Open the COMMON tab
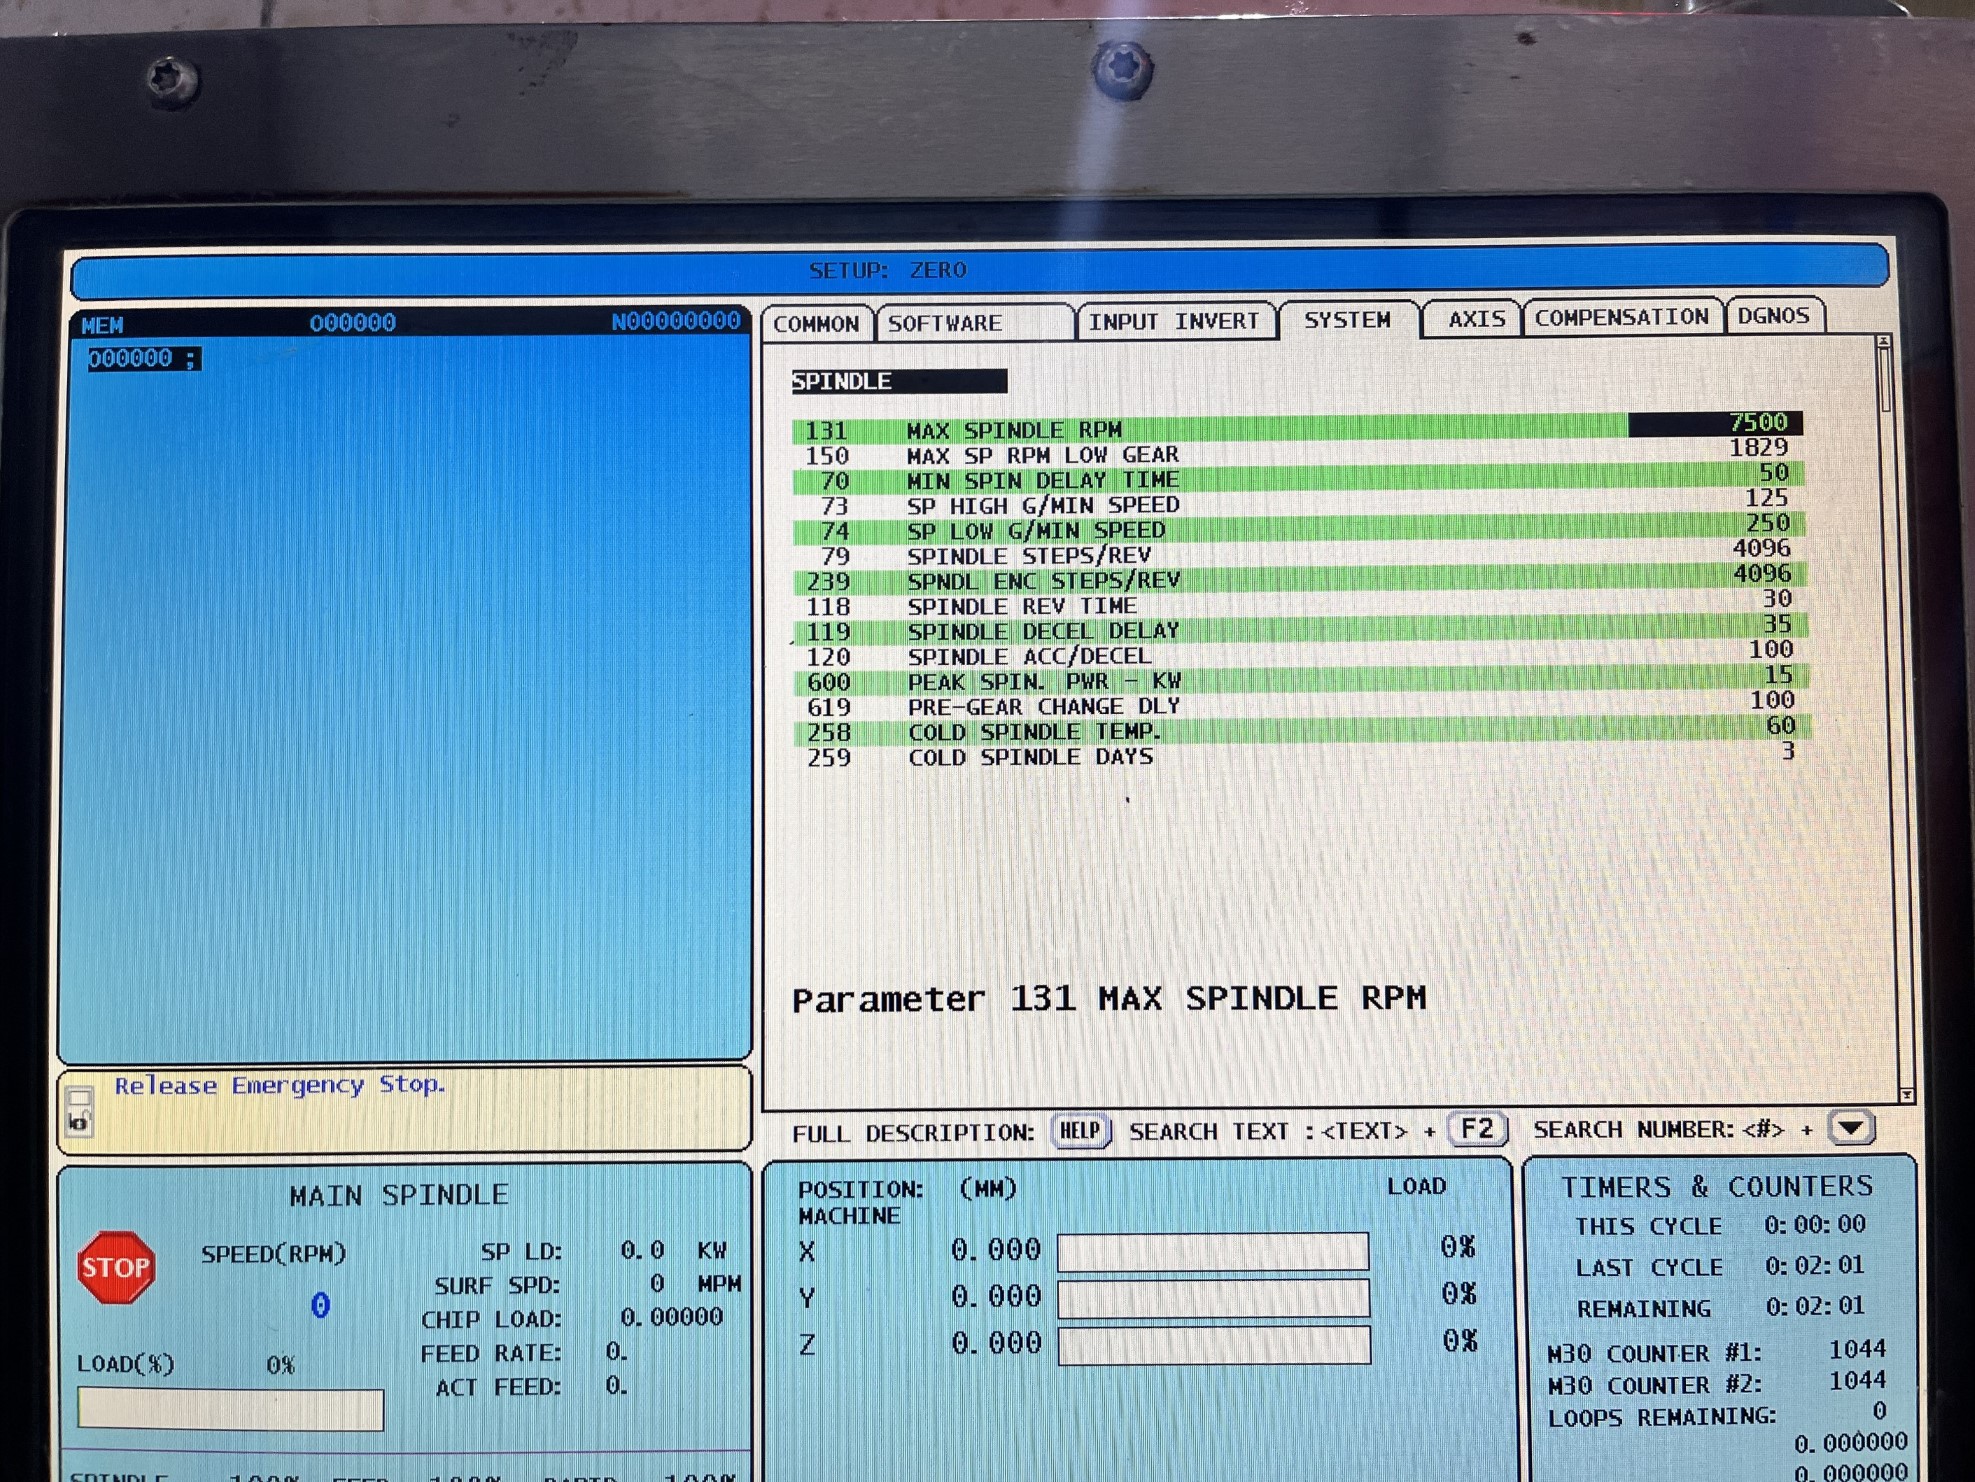1975x1482 pixels. pyautogui.click(x=816, y=324)
